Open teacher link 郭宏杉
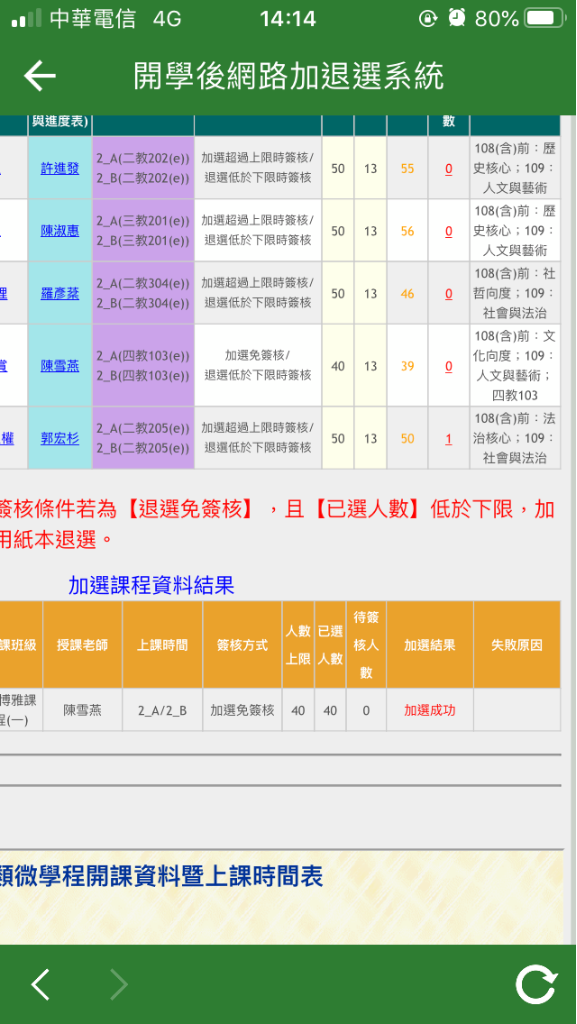 [x=60, y=438]
